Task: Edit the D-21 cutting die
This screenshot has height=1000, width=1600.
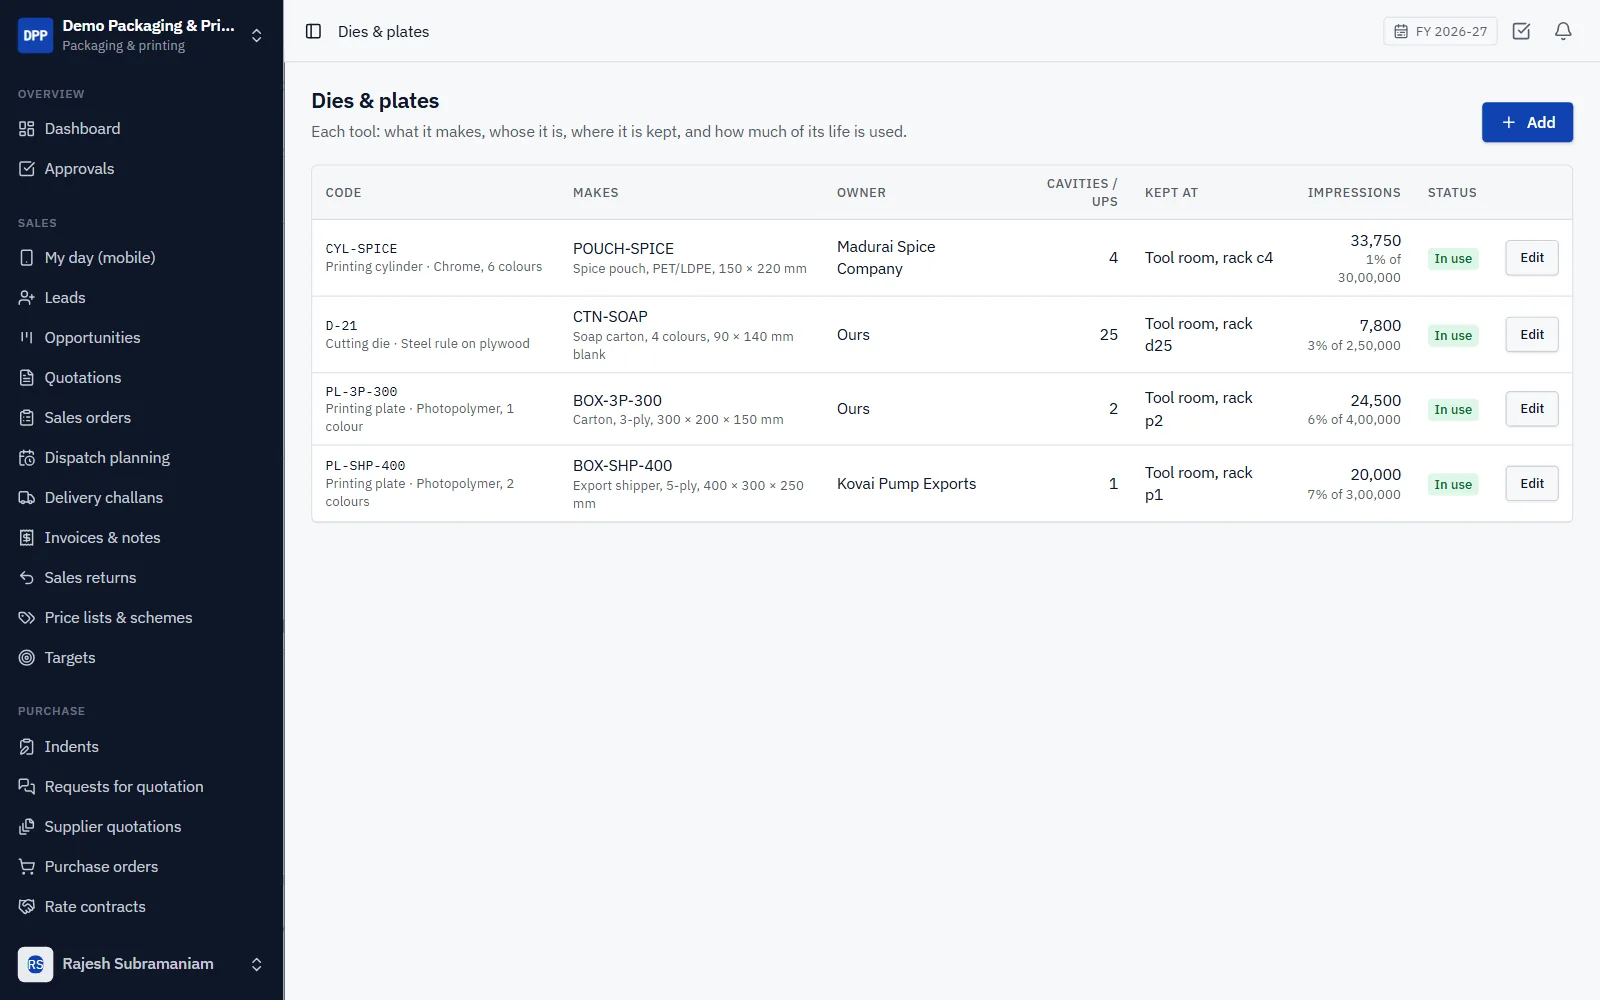Action: click(1532, 335)
